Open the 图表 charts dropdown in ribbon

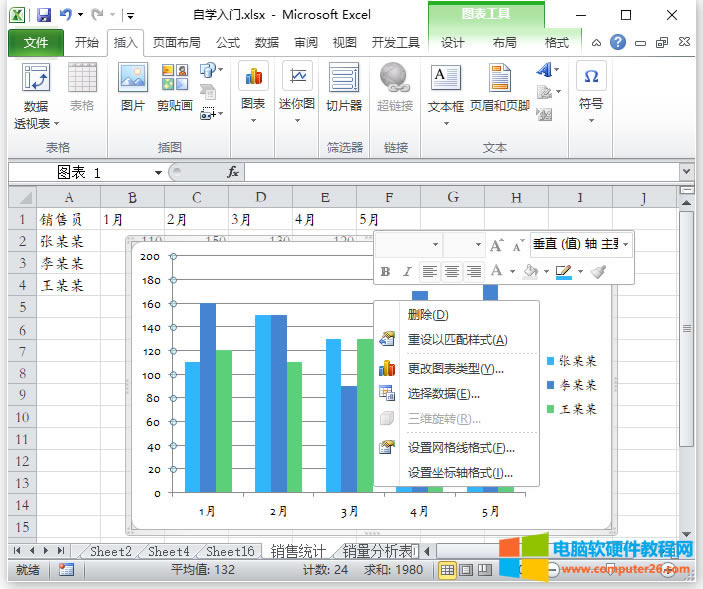[x=253, y=85]
